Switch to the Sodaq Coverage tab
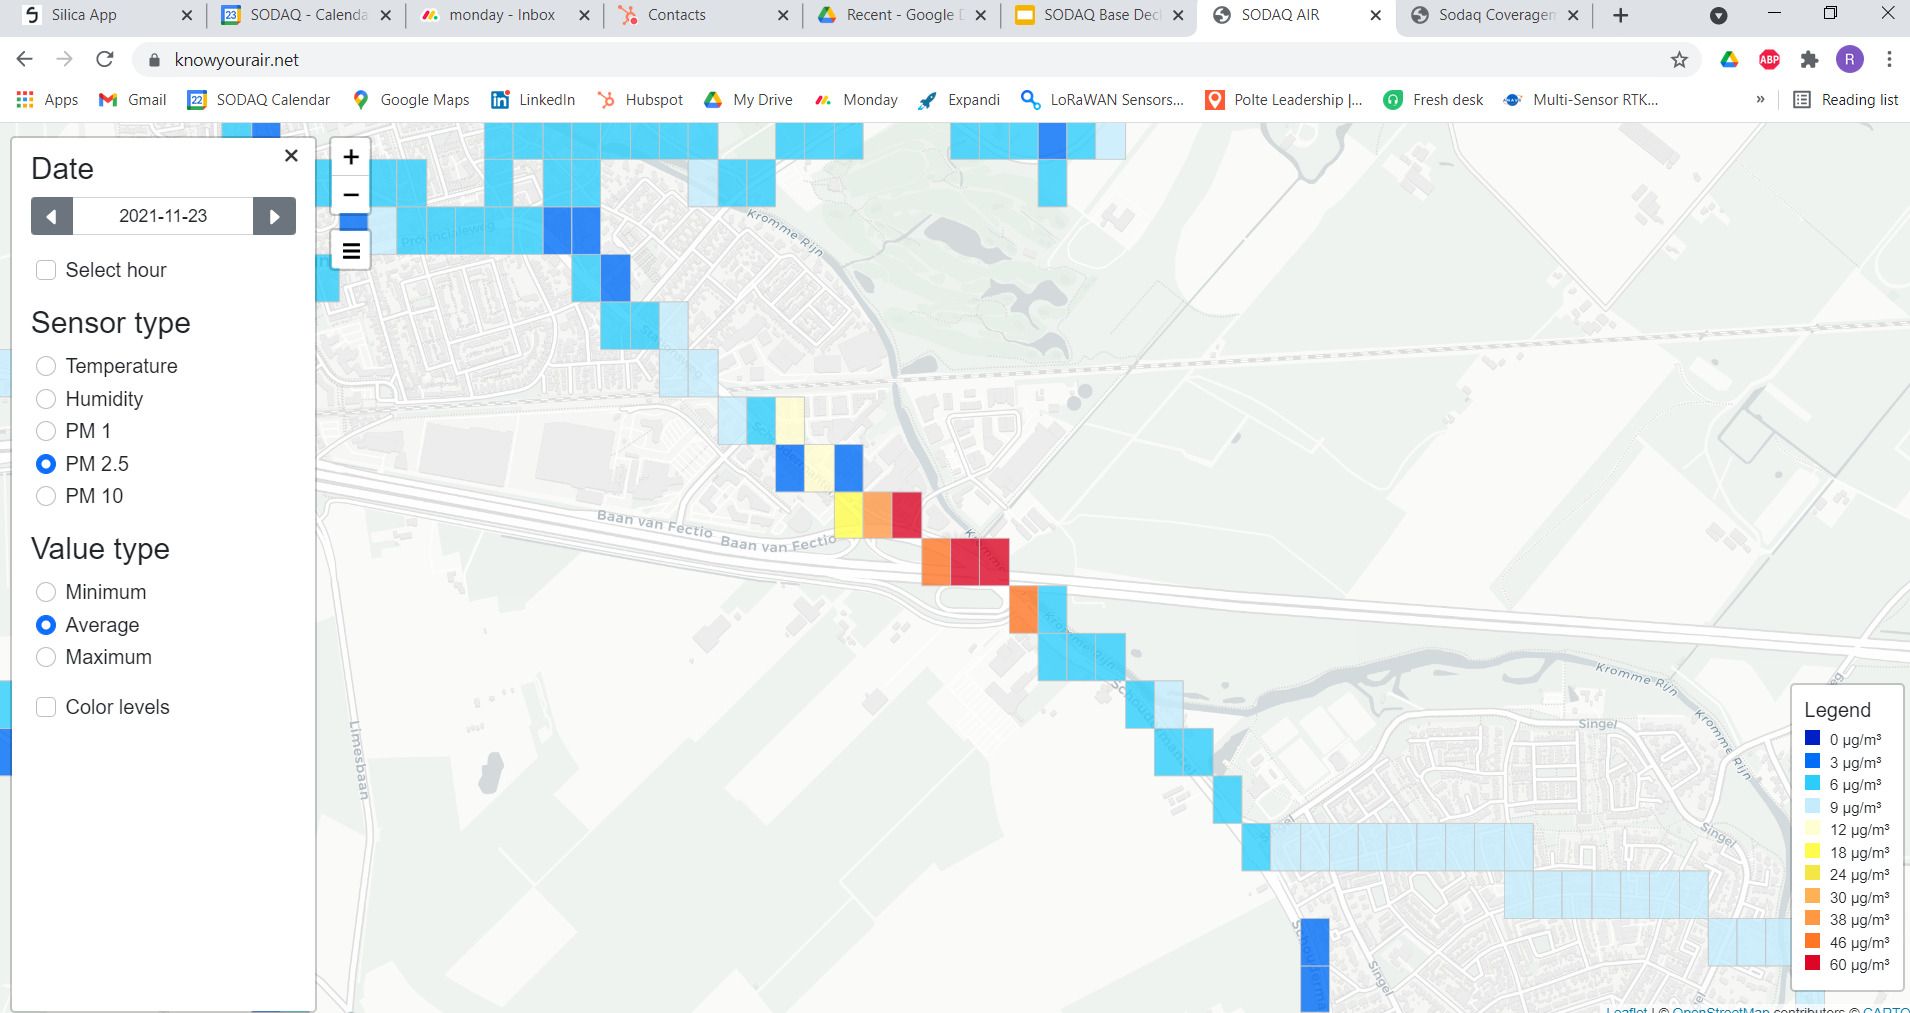Image resolution: width=1910 pixels, height=1013 pixels. 1495,15
